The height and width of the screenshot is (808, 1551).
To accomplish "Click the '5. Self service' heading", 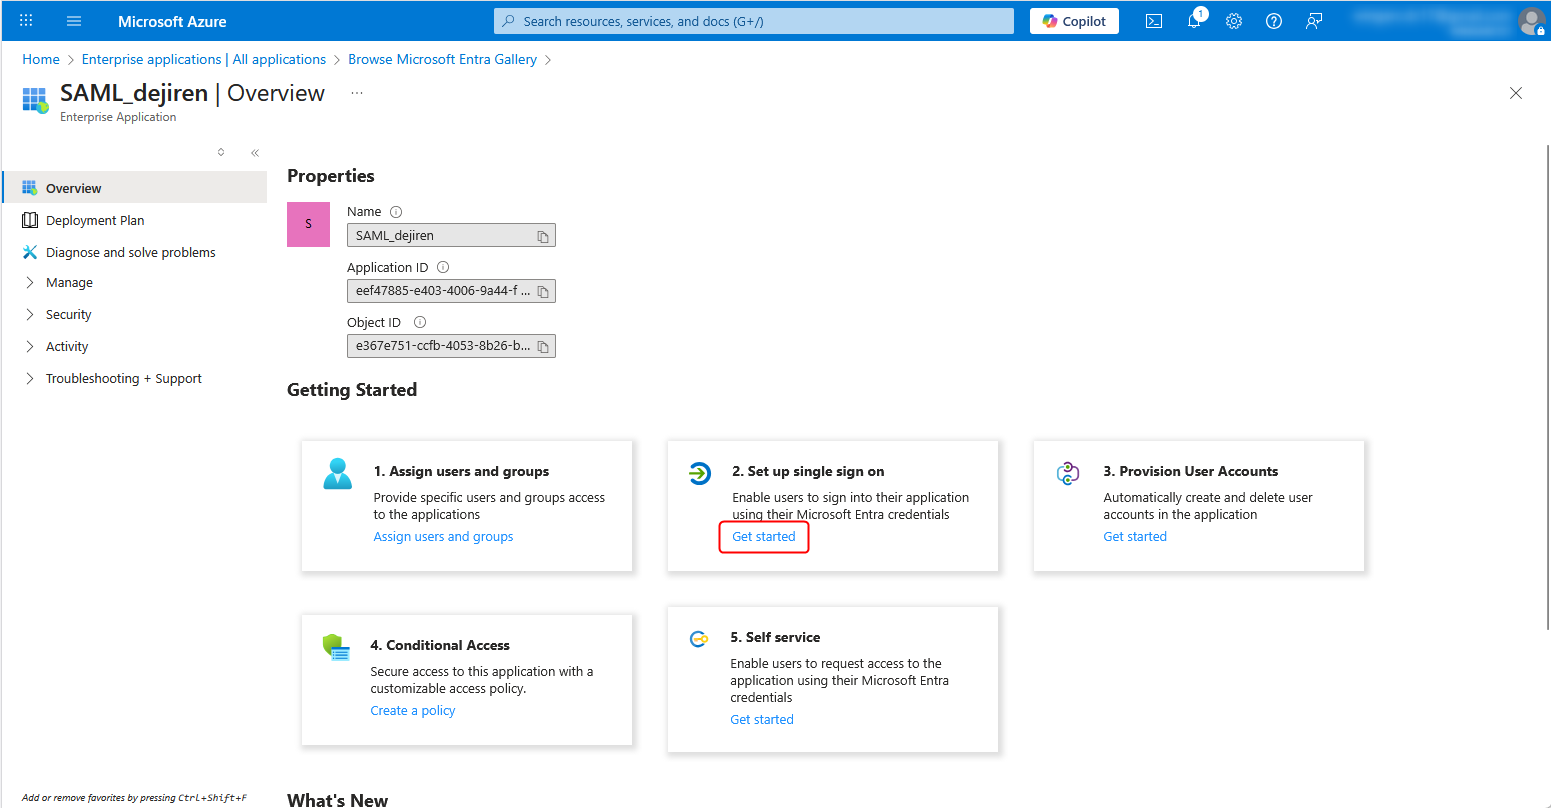I will [775, 638].
